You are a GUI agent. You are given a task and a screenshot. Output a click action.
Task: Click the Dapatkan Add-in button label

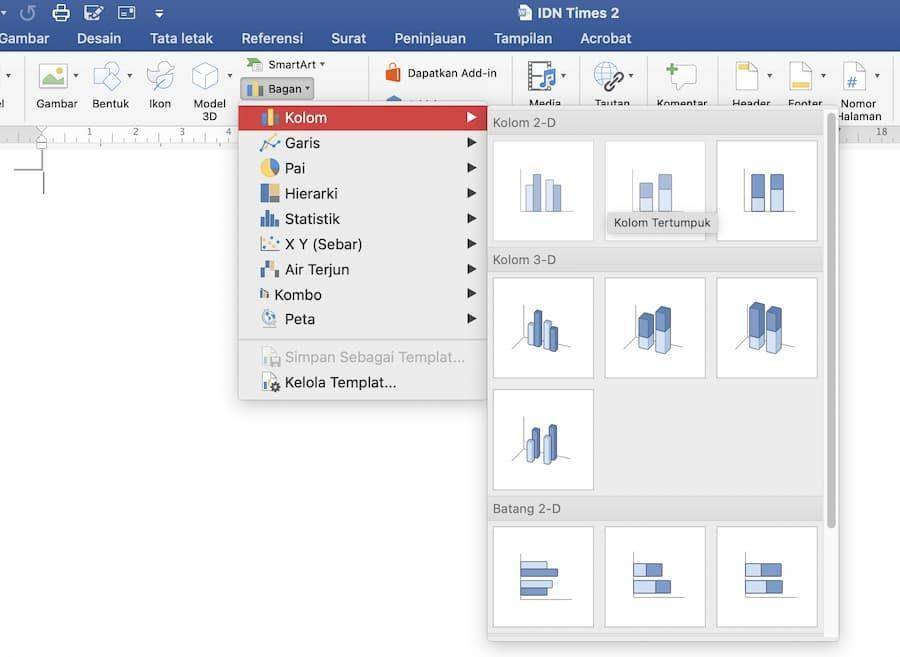coord(452,73)
